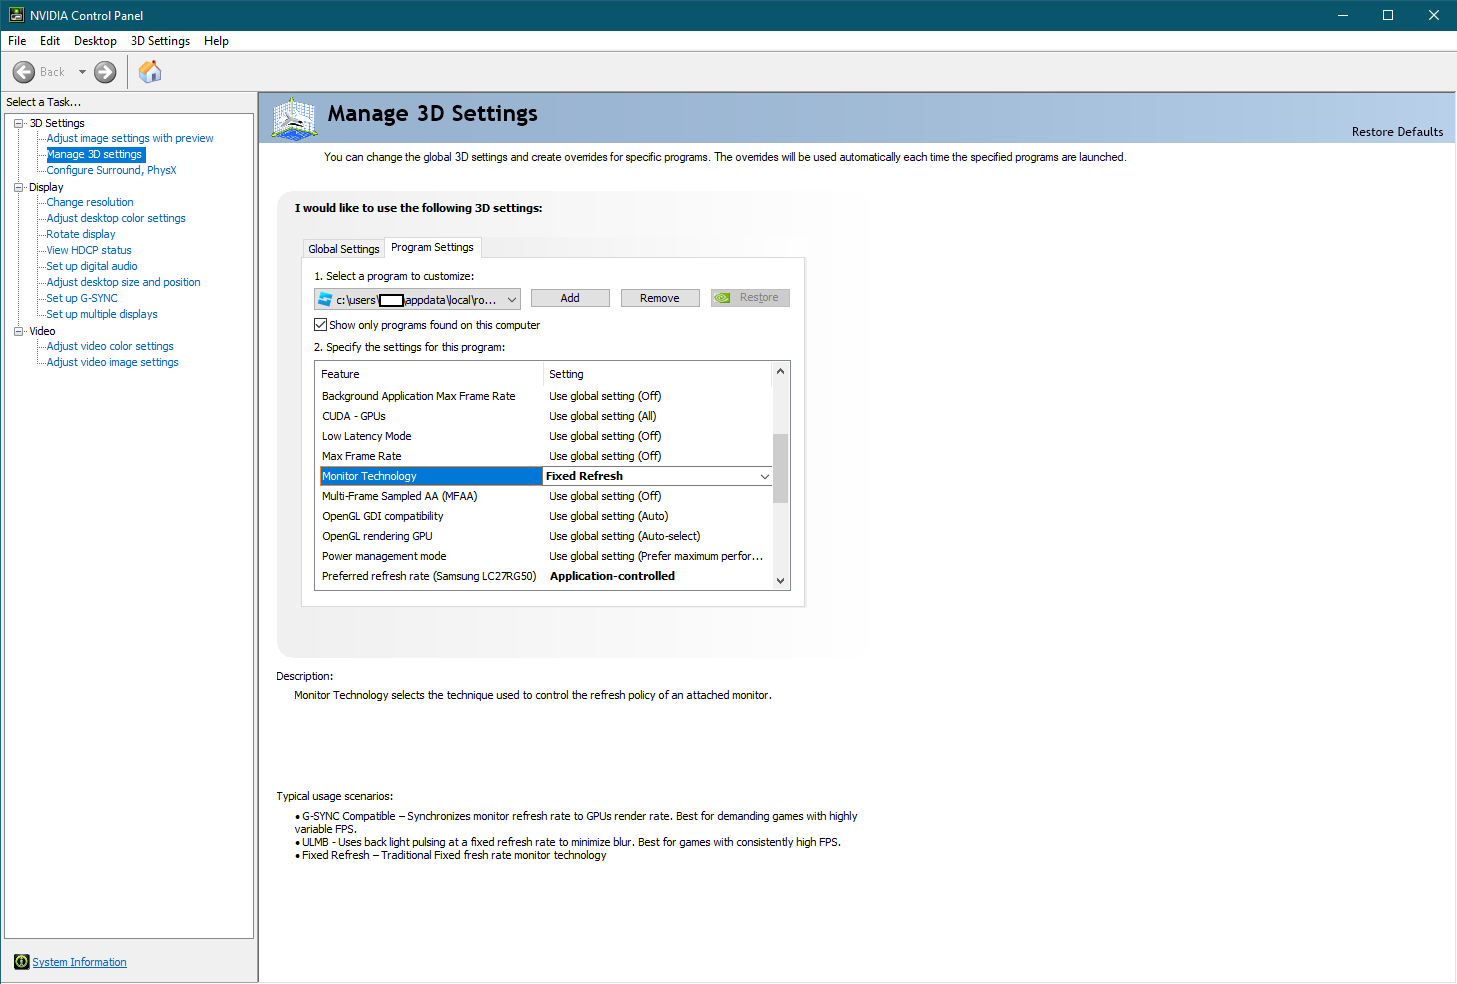Viewport: 1457px width, 984px height.
Task: Open the Help menu
Action: click(216, 41)
